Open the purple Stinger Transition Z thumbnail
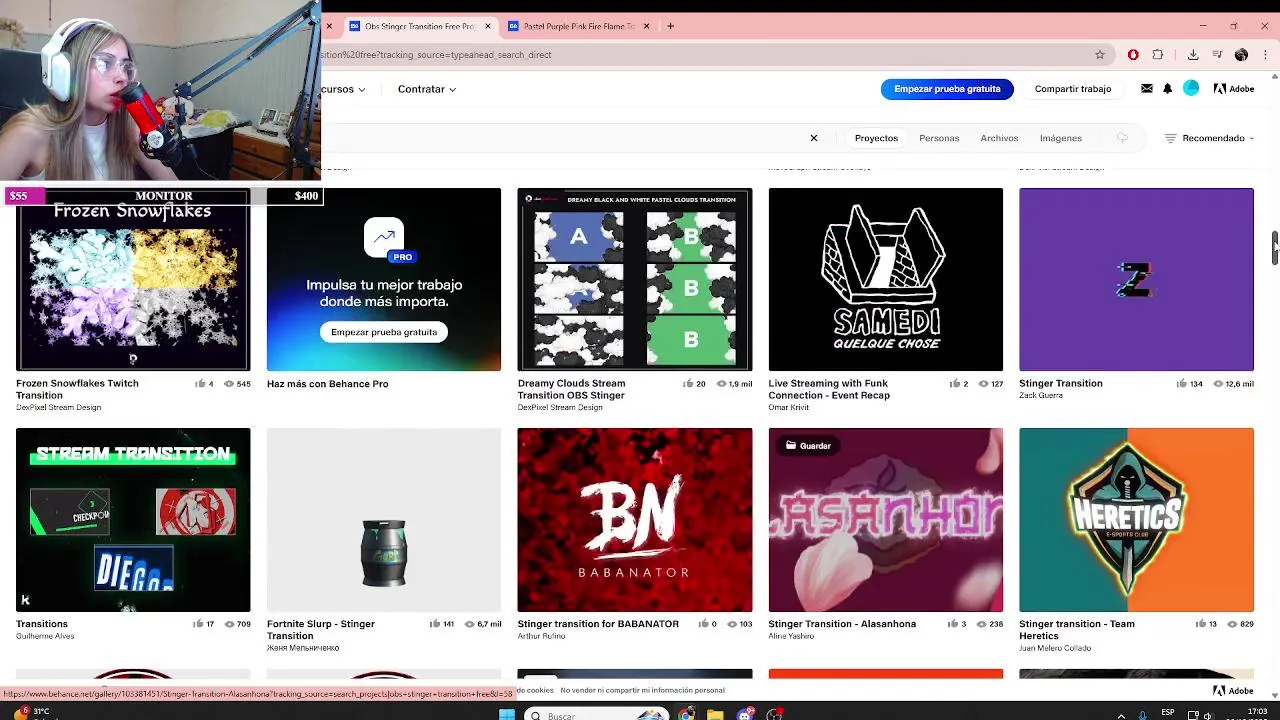Screen dimensions: 1280x720 pos(1136,279)
